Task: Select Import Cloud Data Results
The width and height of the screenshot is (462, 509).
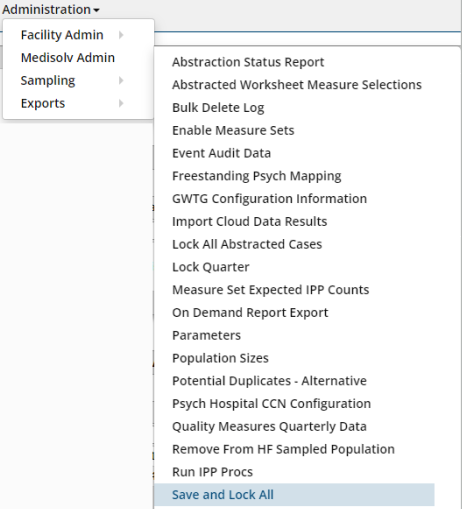Action: [x=249, y=221]
